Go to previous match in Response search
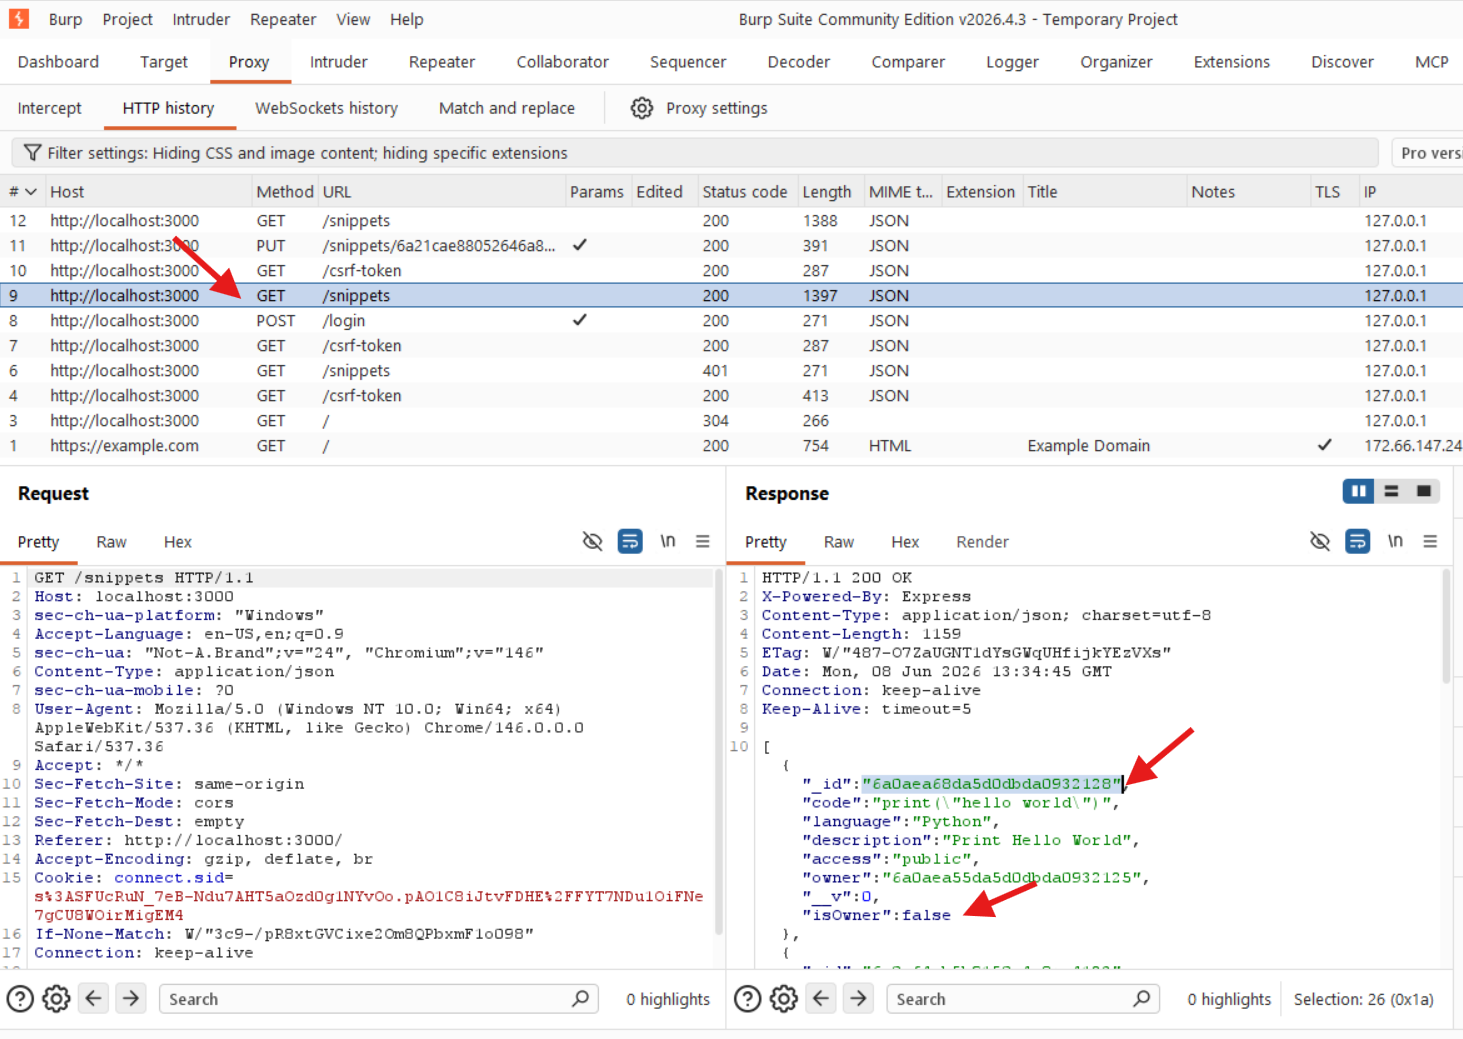The height and width of the screenshot is (1039, 1463). 821,998
